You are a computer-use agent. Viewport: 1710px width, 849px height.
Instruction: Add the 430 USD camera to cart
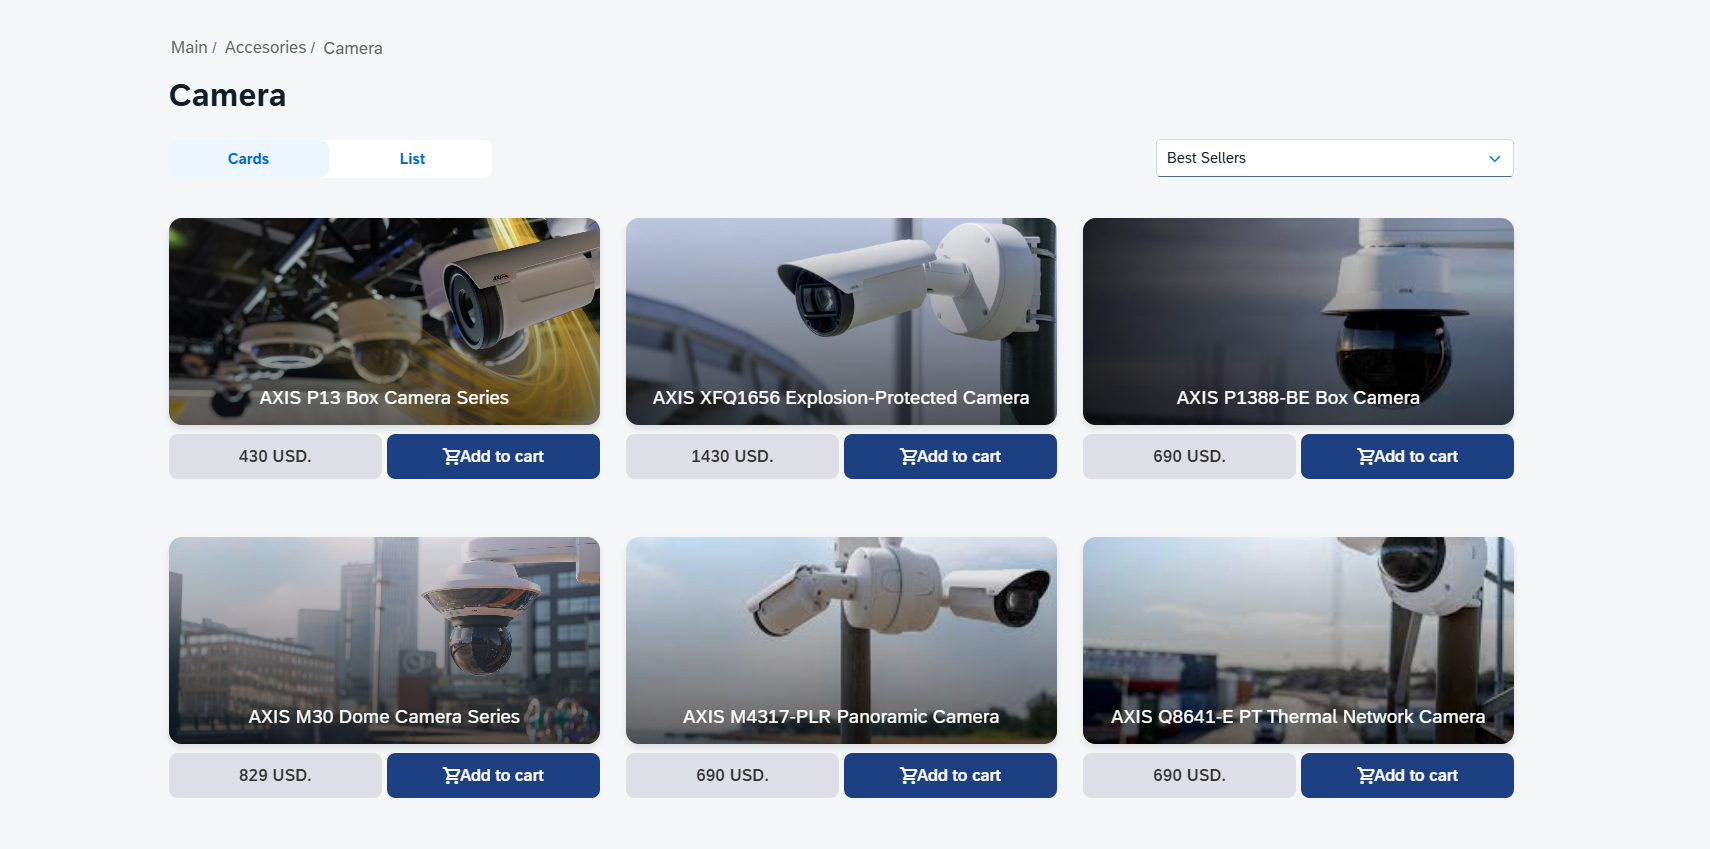pyautogui.click(x=493, y=456)
